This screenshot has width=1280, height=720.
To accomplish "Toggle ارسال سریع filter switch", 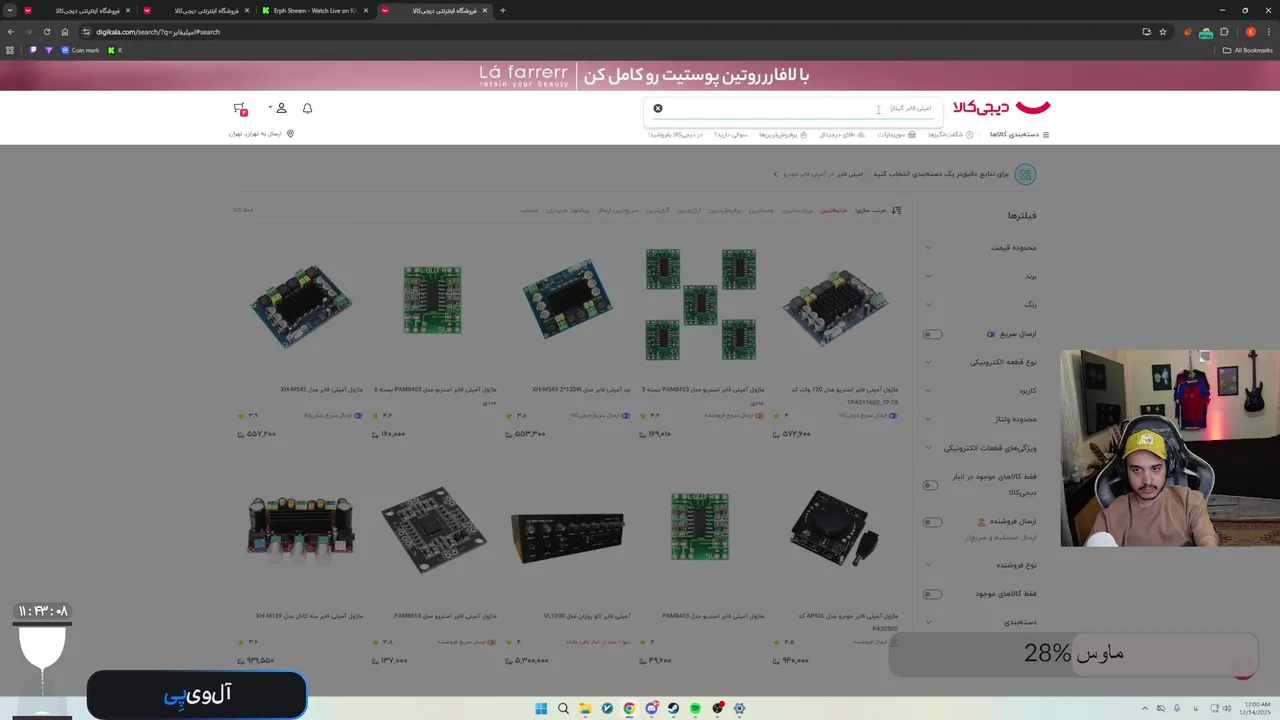I will coord(932,334).
